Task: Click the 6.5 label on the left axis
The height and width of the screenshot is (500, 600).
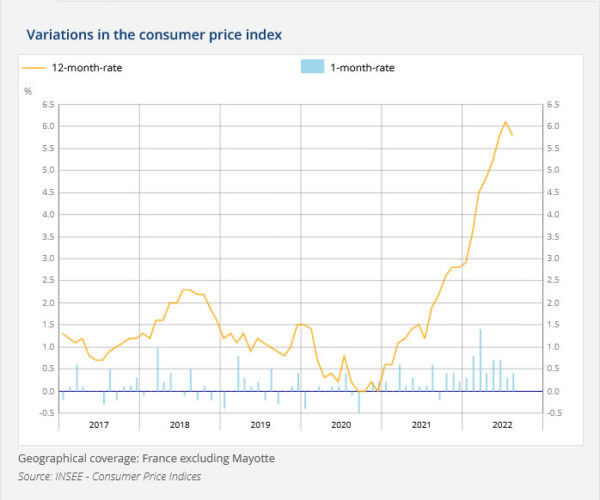Action: 47,104
